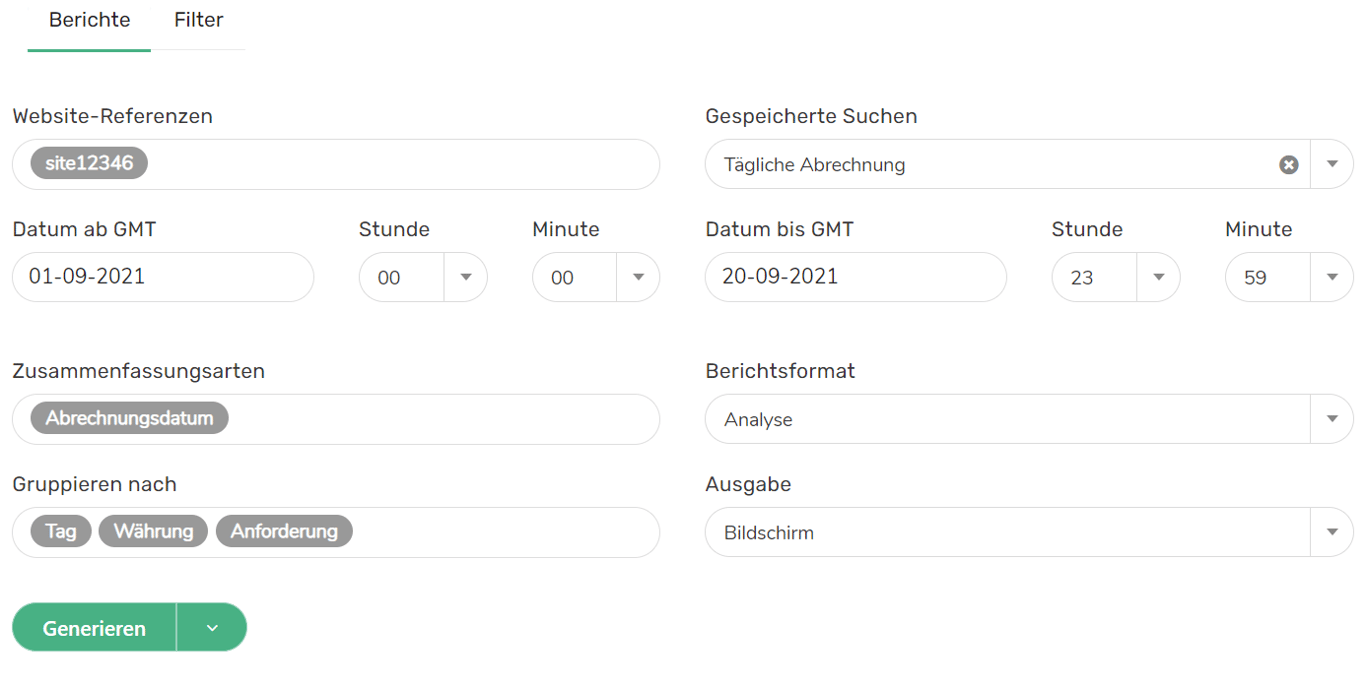
Task: Open the Generieren button's chevron menu
Action: pyautogui.click(x=212, y=628)
